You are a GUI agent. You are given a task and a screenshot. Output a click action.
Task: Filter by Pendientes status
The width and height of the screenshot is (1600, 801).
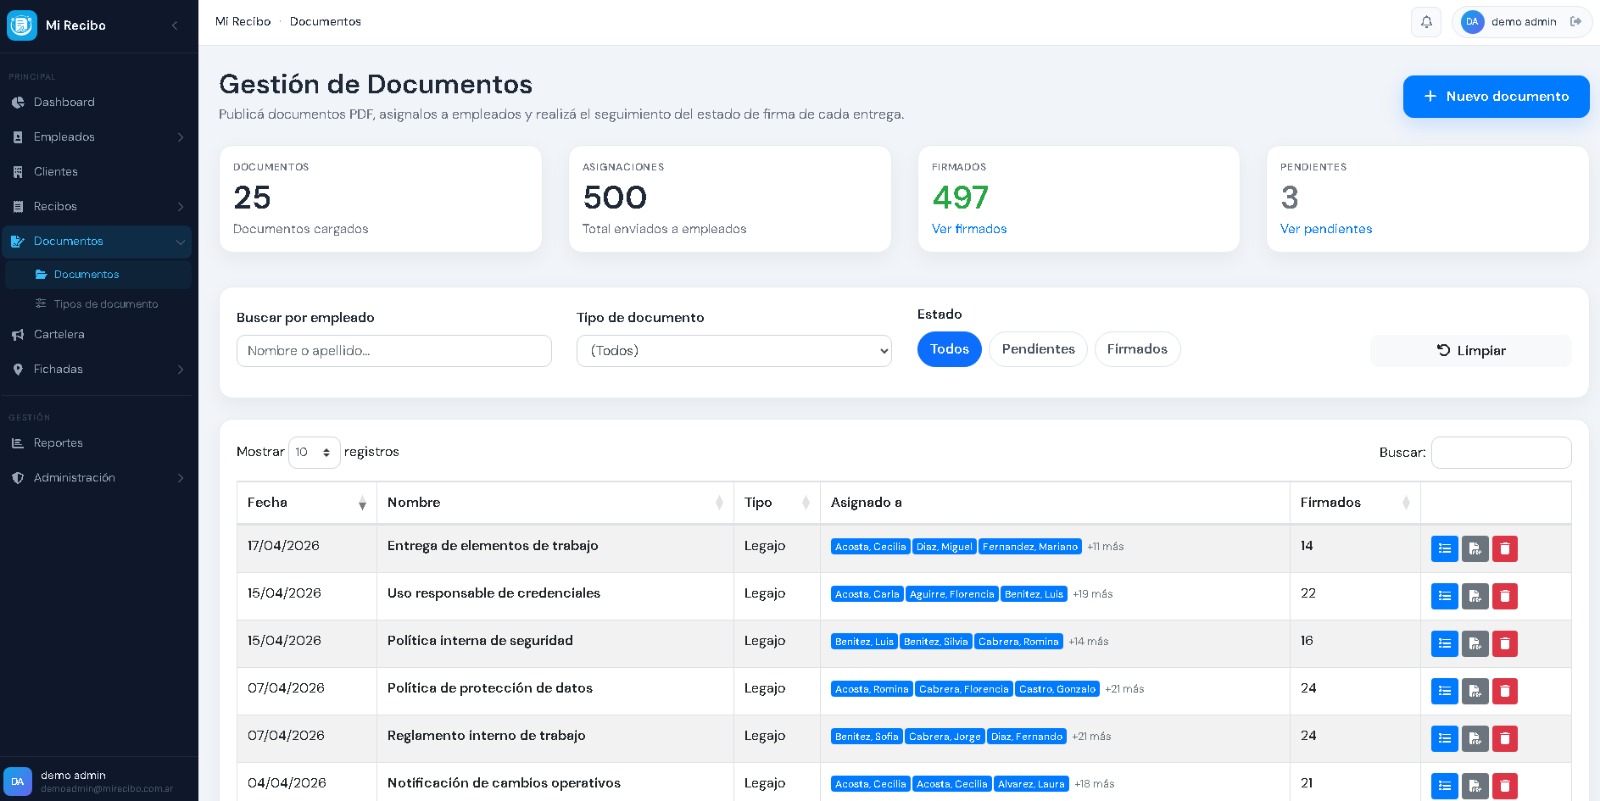[x=1038, y=349]
